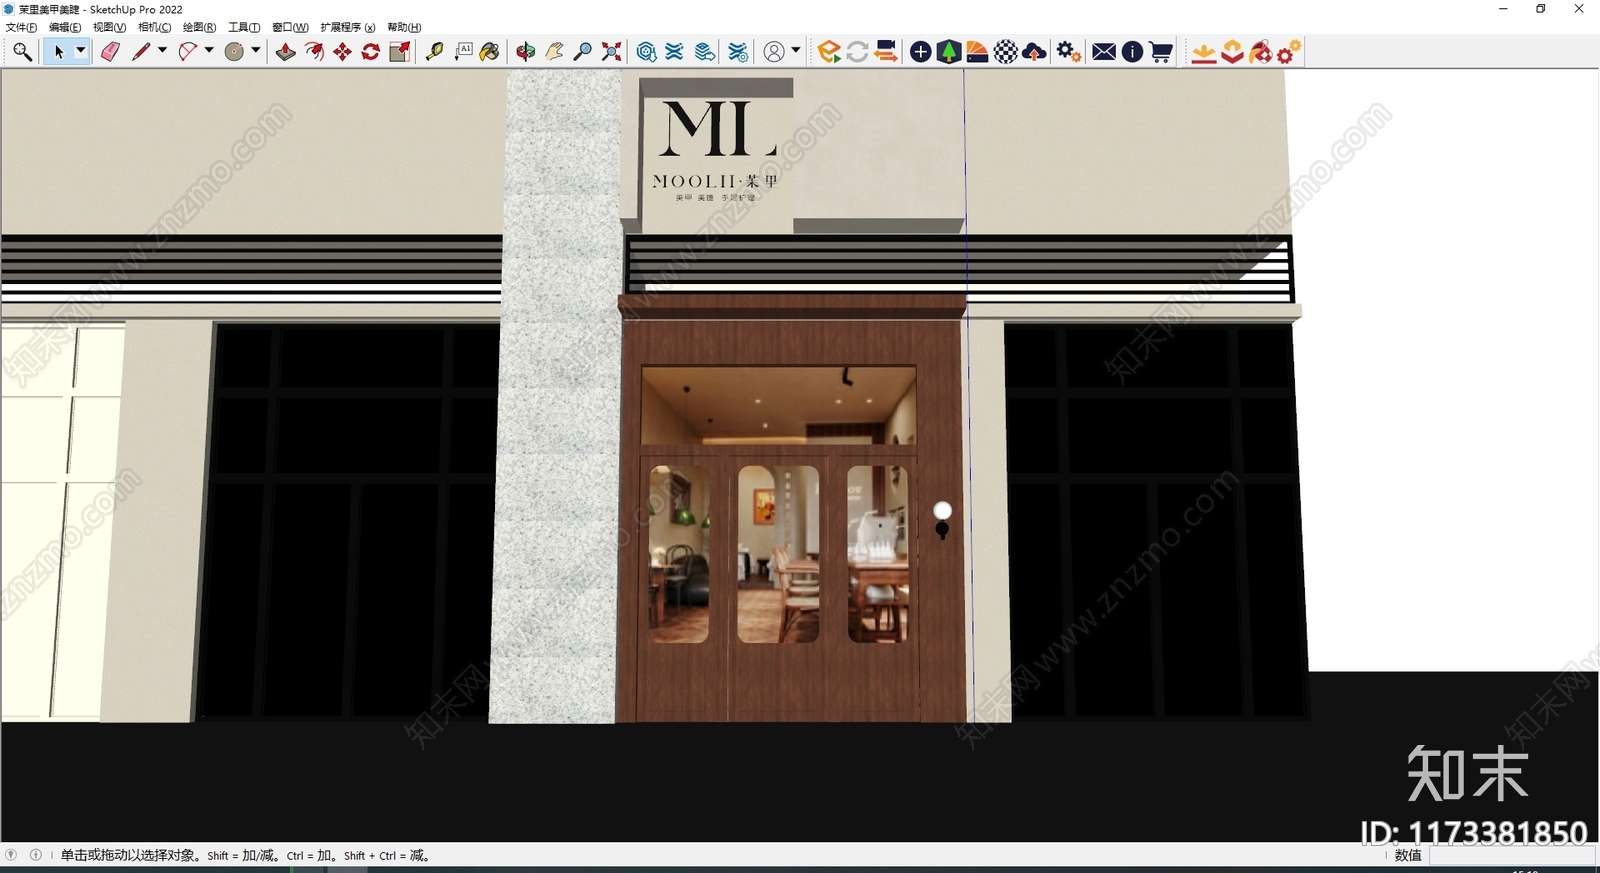The width and height of the screenshot is (1600, 873).
Task: Open the user account sign-in icon
Action: click(x=774, y=52)
